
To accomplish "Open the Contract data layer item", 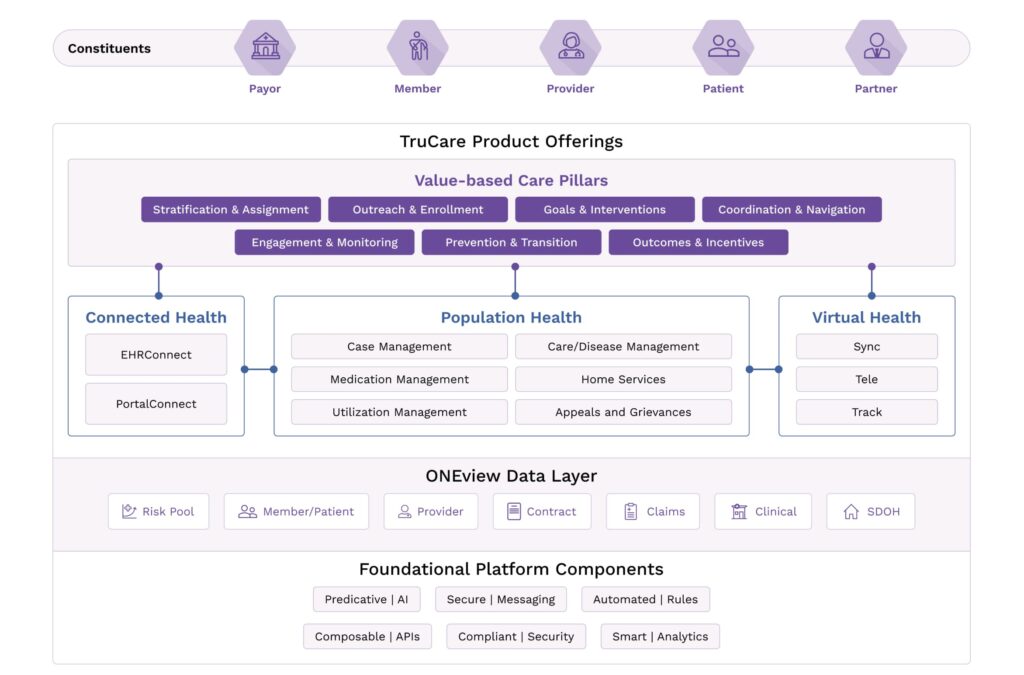I will (542, 511).
